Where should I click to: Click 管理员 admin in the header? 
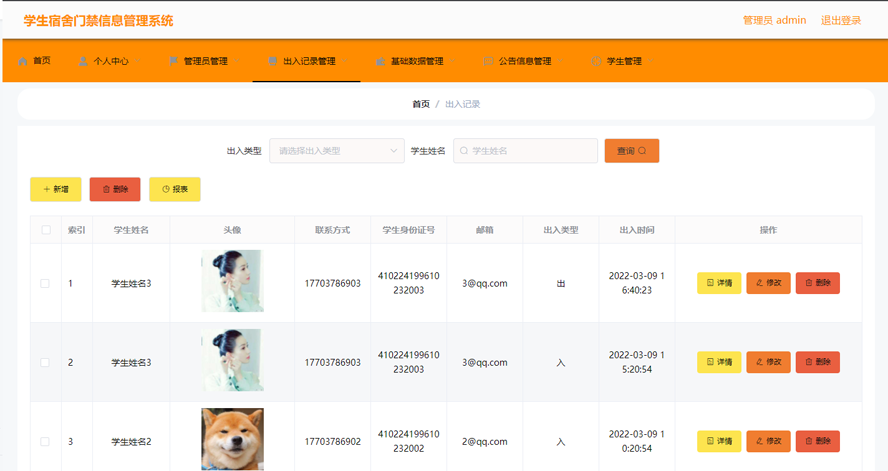[x=774, y=20]
